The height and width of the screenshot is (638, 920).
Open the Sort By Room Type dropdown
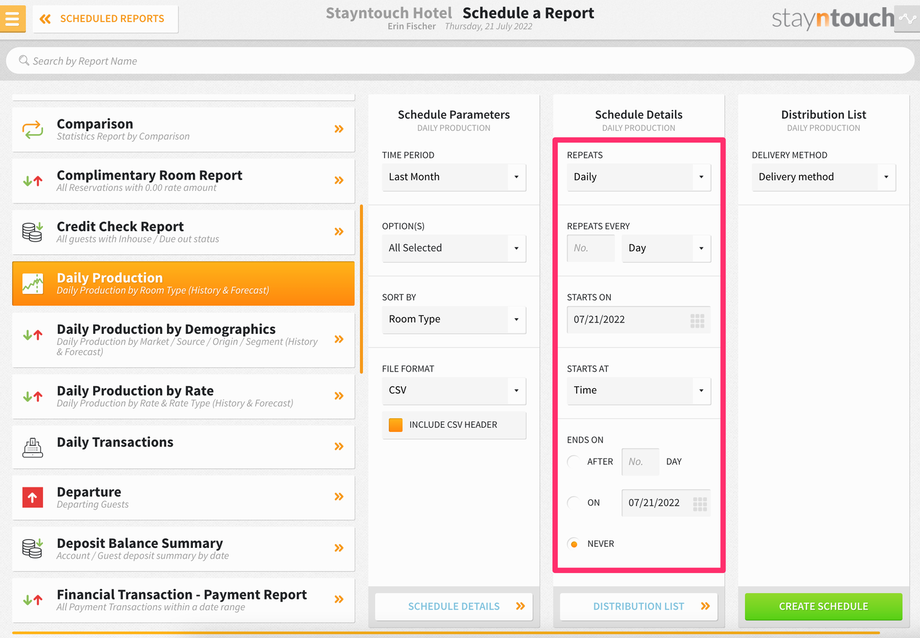(x=454, y=319)
